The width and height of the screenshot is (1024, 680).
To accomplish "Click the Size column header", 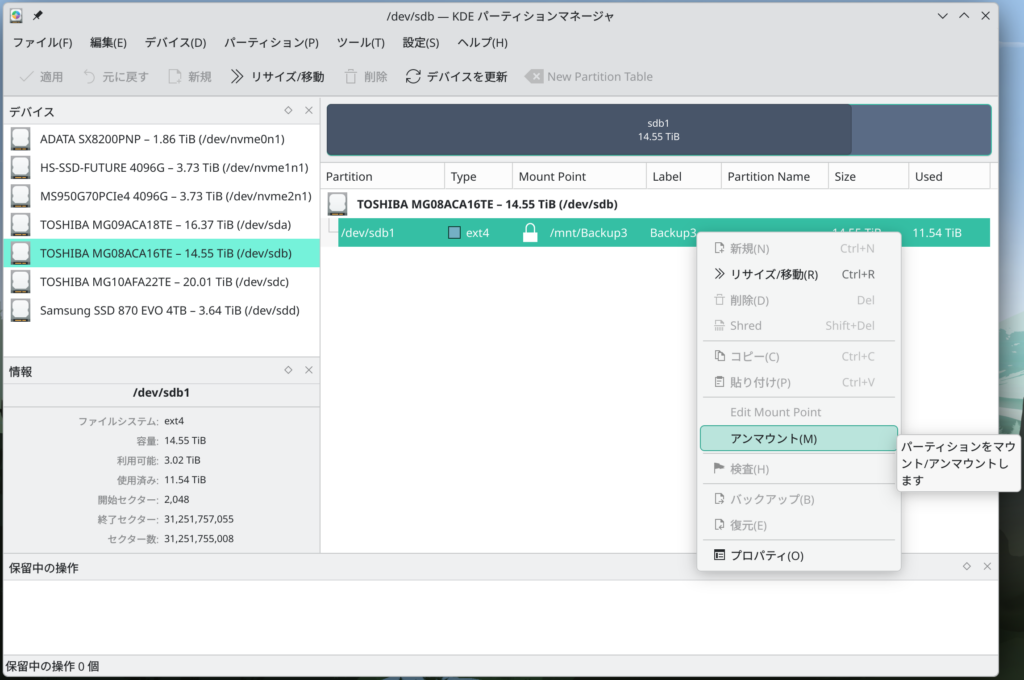I will (x=845, y=177).
